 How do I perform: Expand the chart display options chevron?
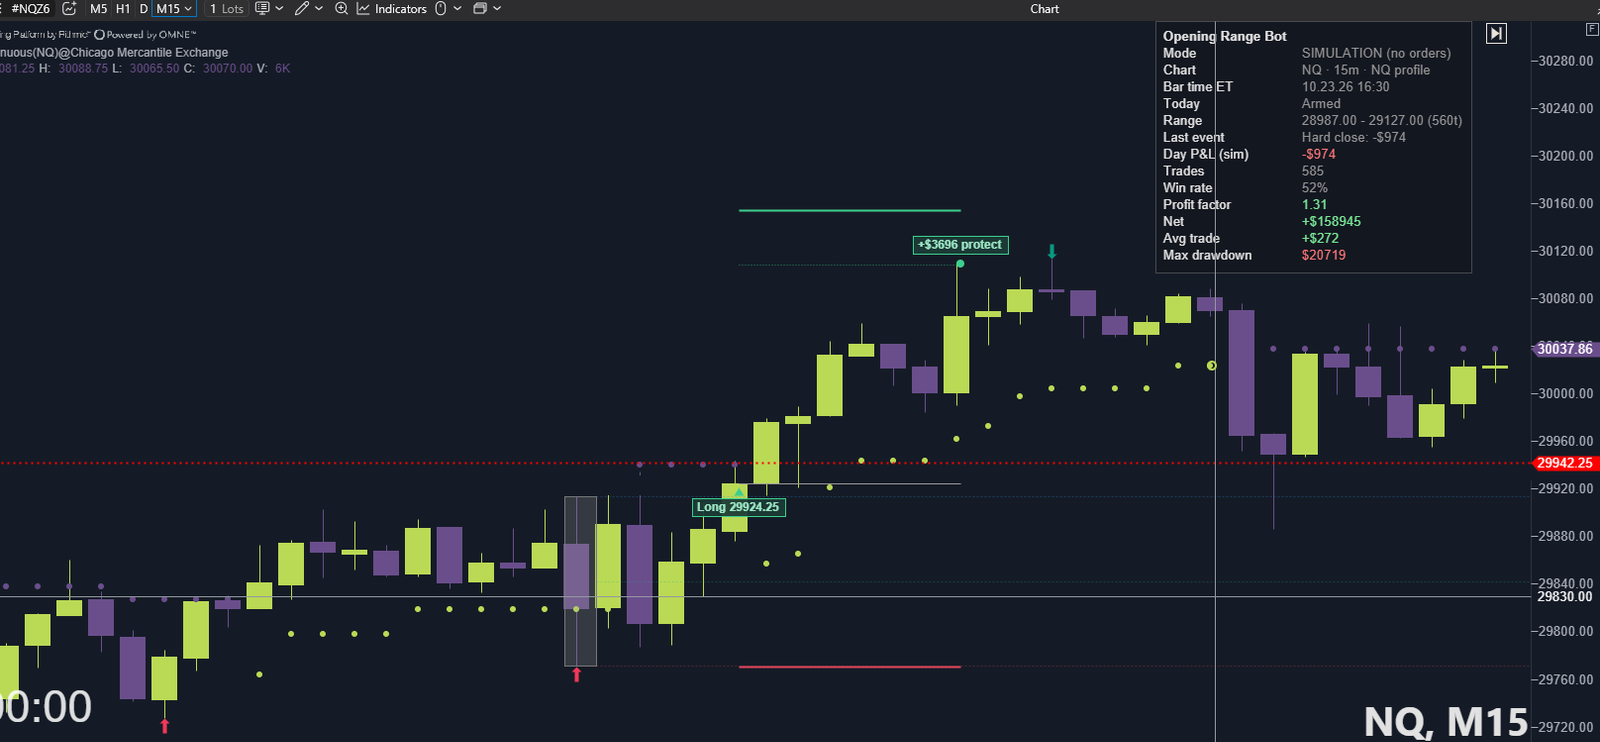coord(279,8)
